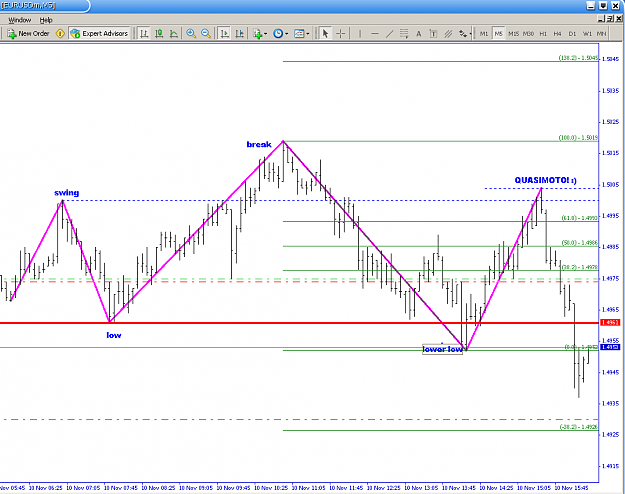Select the text label tool
This screenshot has width=625, height=494.
(433, 33)
